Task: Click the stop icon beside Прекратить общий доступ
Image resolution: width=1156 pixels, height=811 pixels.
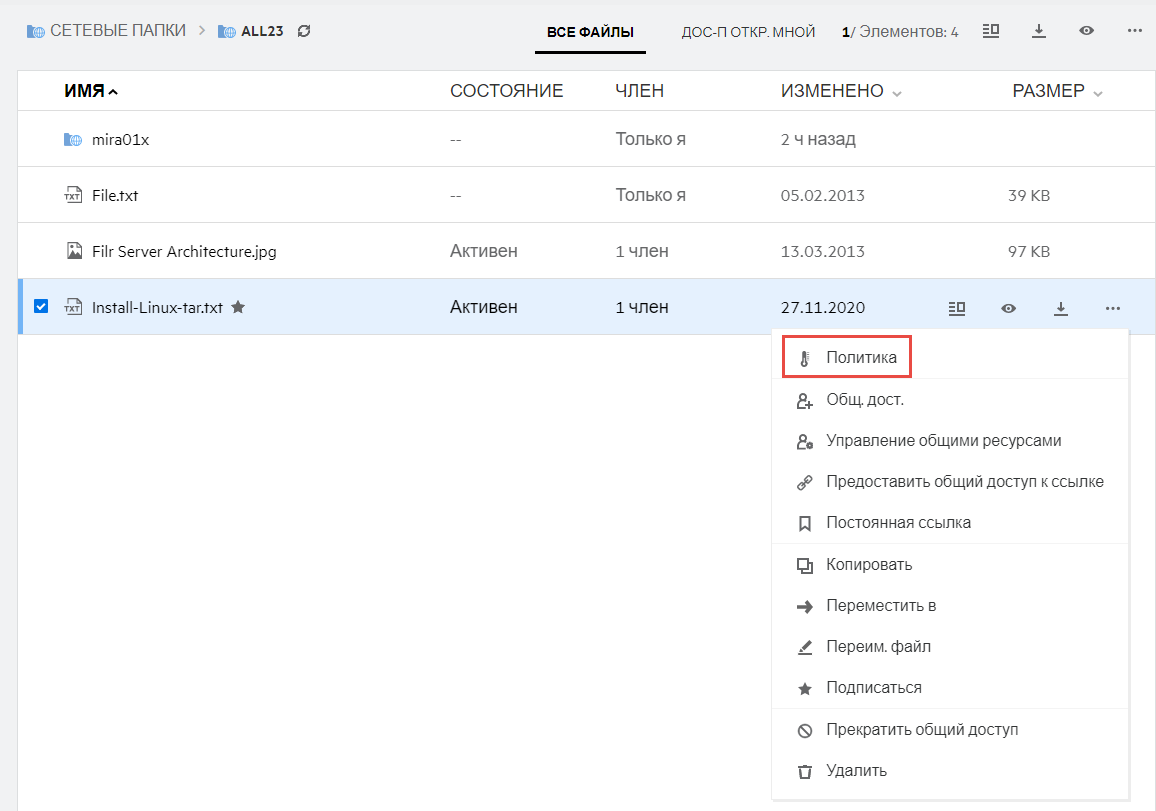Action: pos(805,731)
